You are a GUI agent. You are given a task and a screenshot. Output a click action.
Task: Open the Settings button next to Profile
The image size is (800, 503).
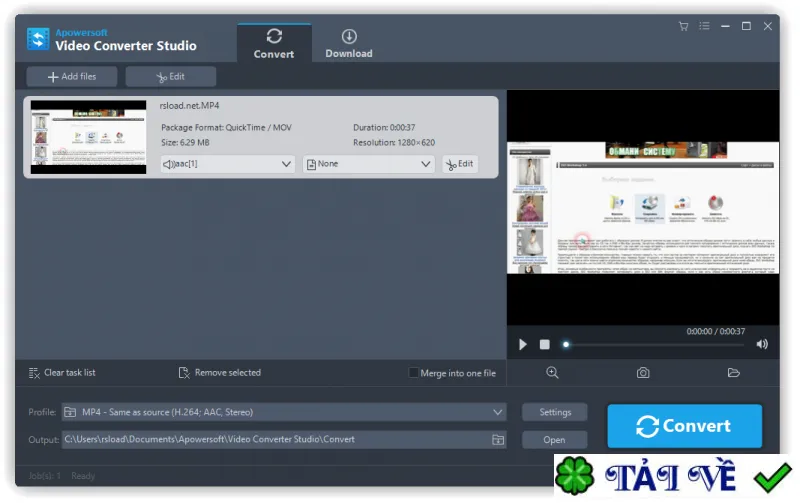[555, 412]
